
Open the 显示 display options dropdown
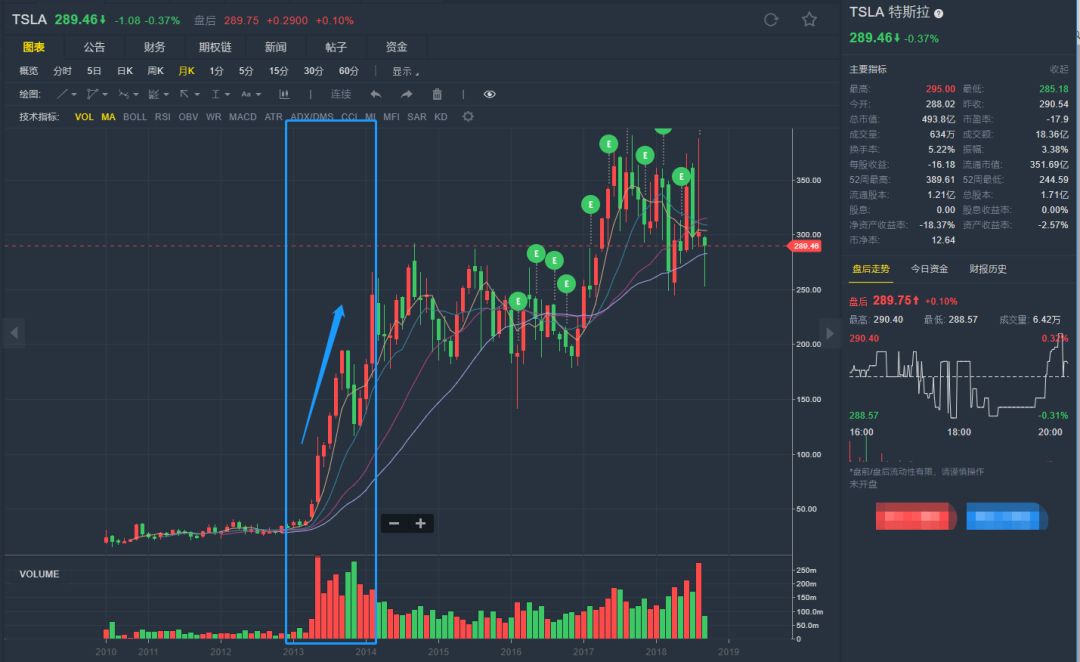click(x=405, y=71)
